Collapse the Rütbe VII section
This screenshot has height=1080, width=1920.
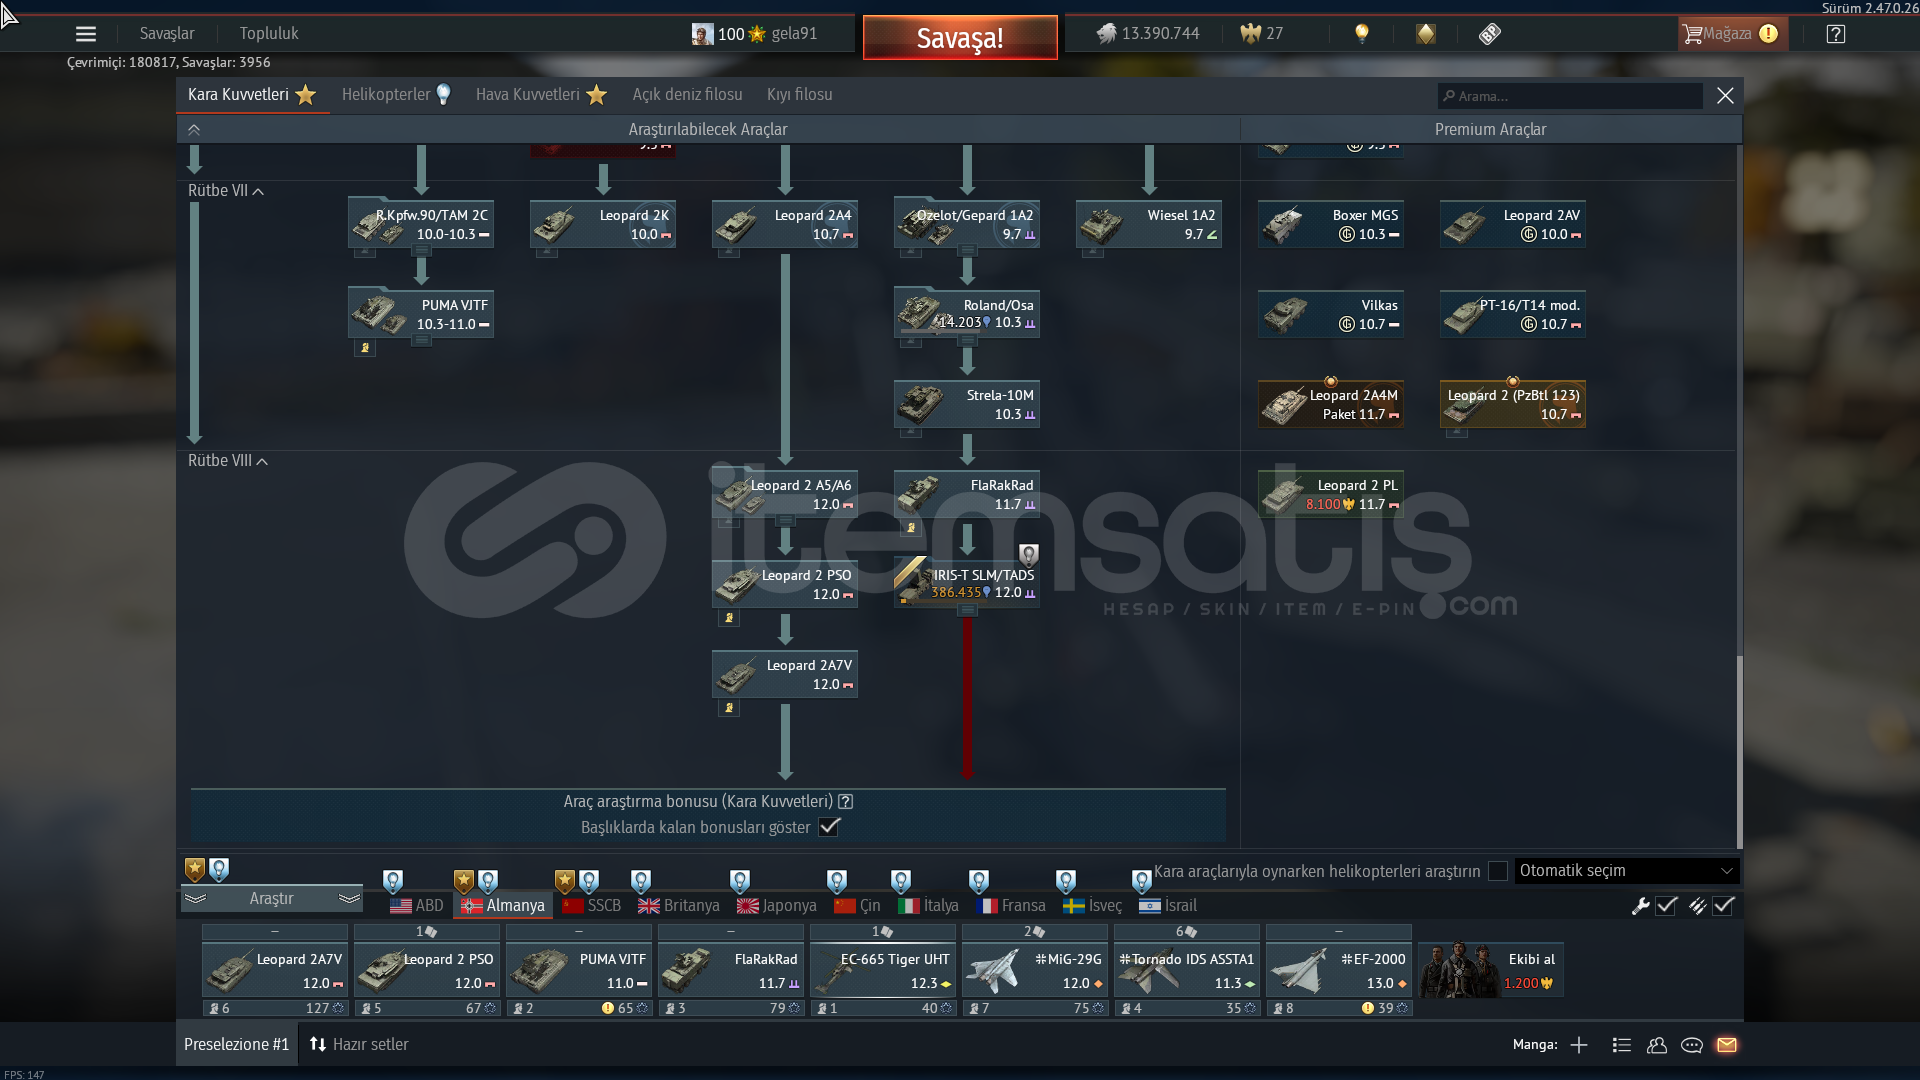[226, 191]
